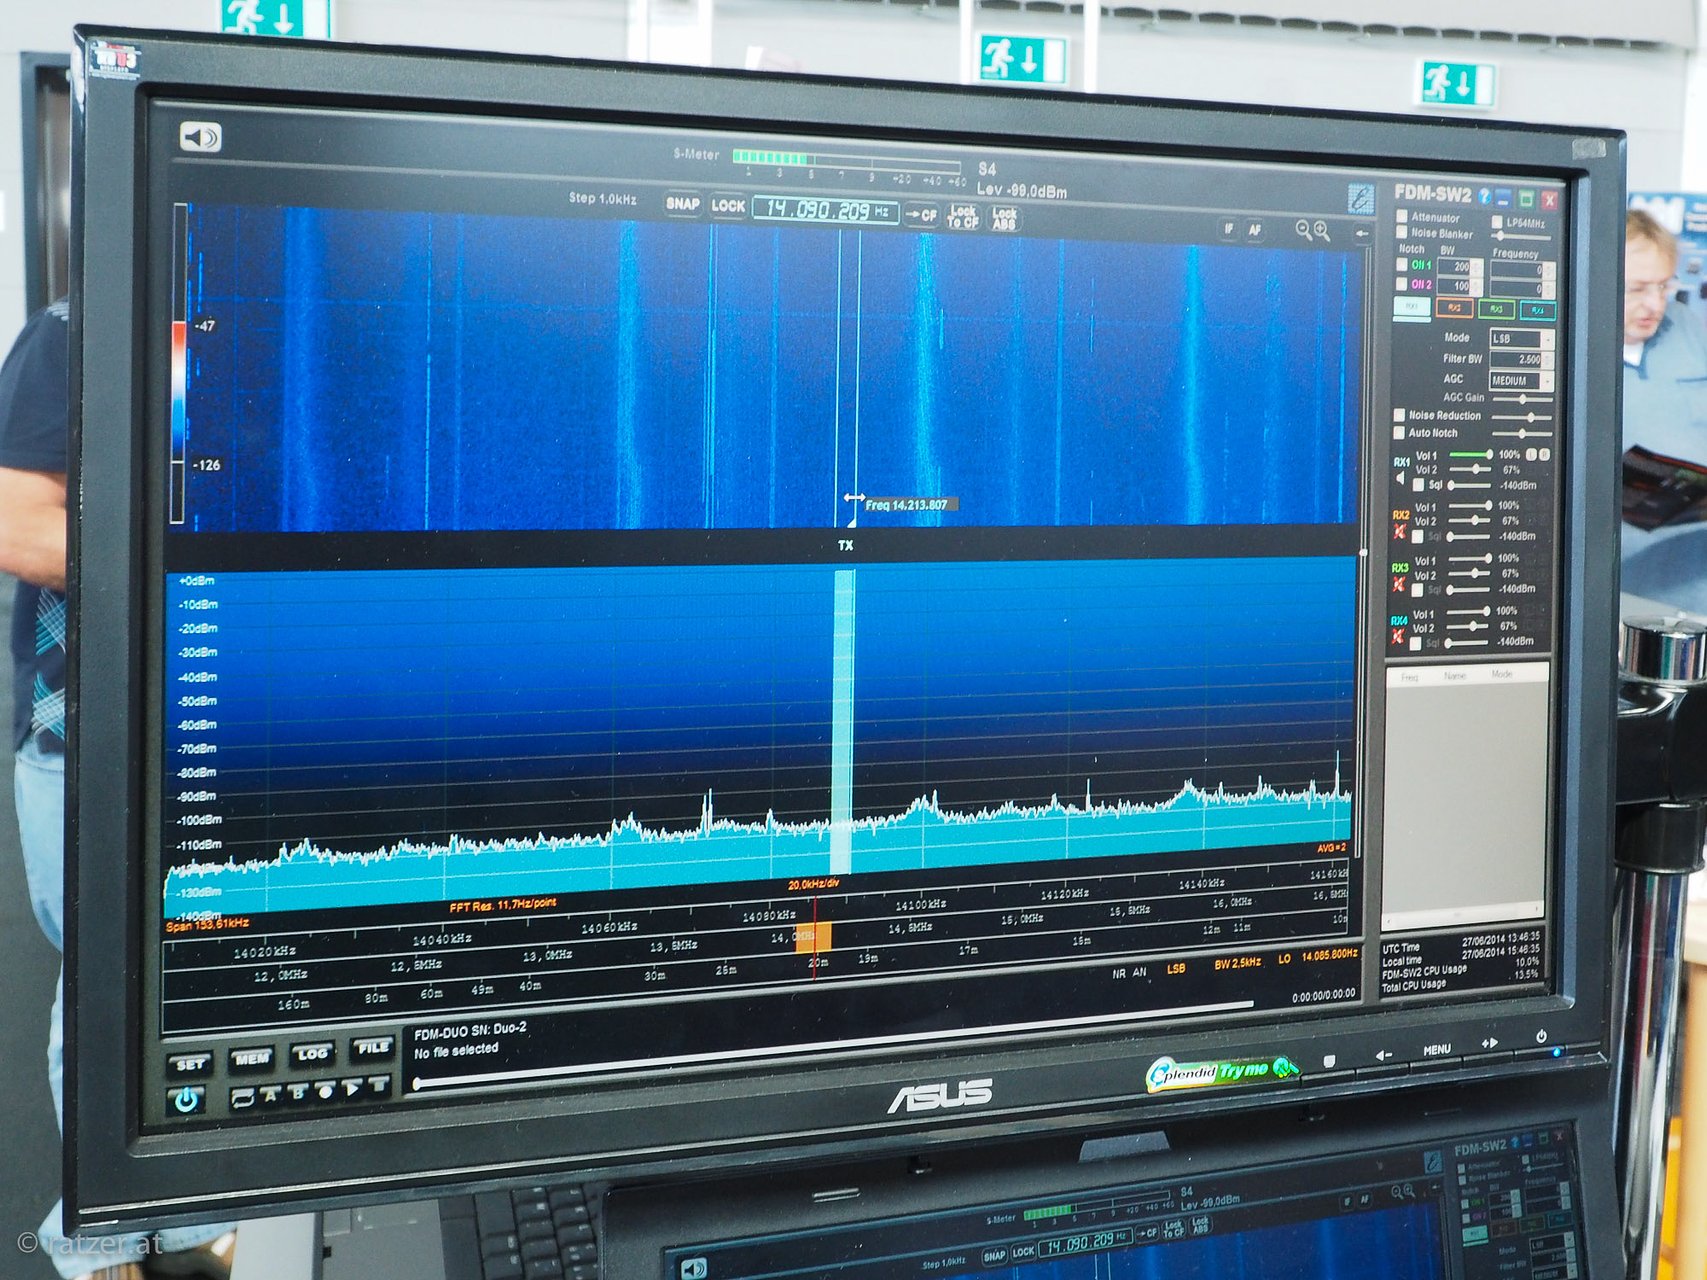Click the left arrow icon beside zoom

click(x=1362, y=233)
